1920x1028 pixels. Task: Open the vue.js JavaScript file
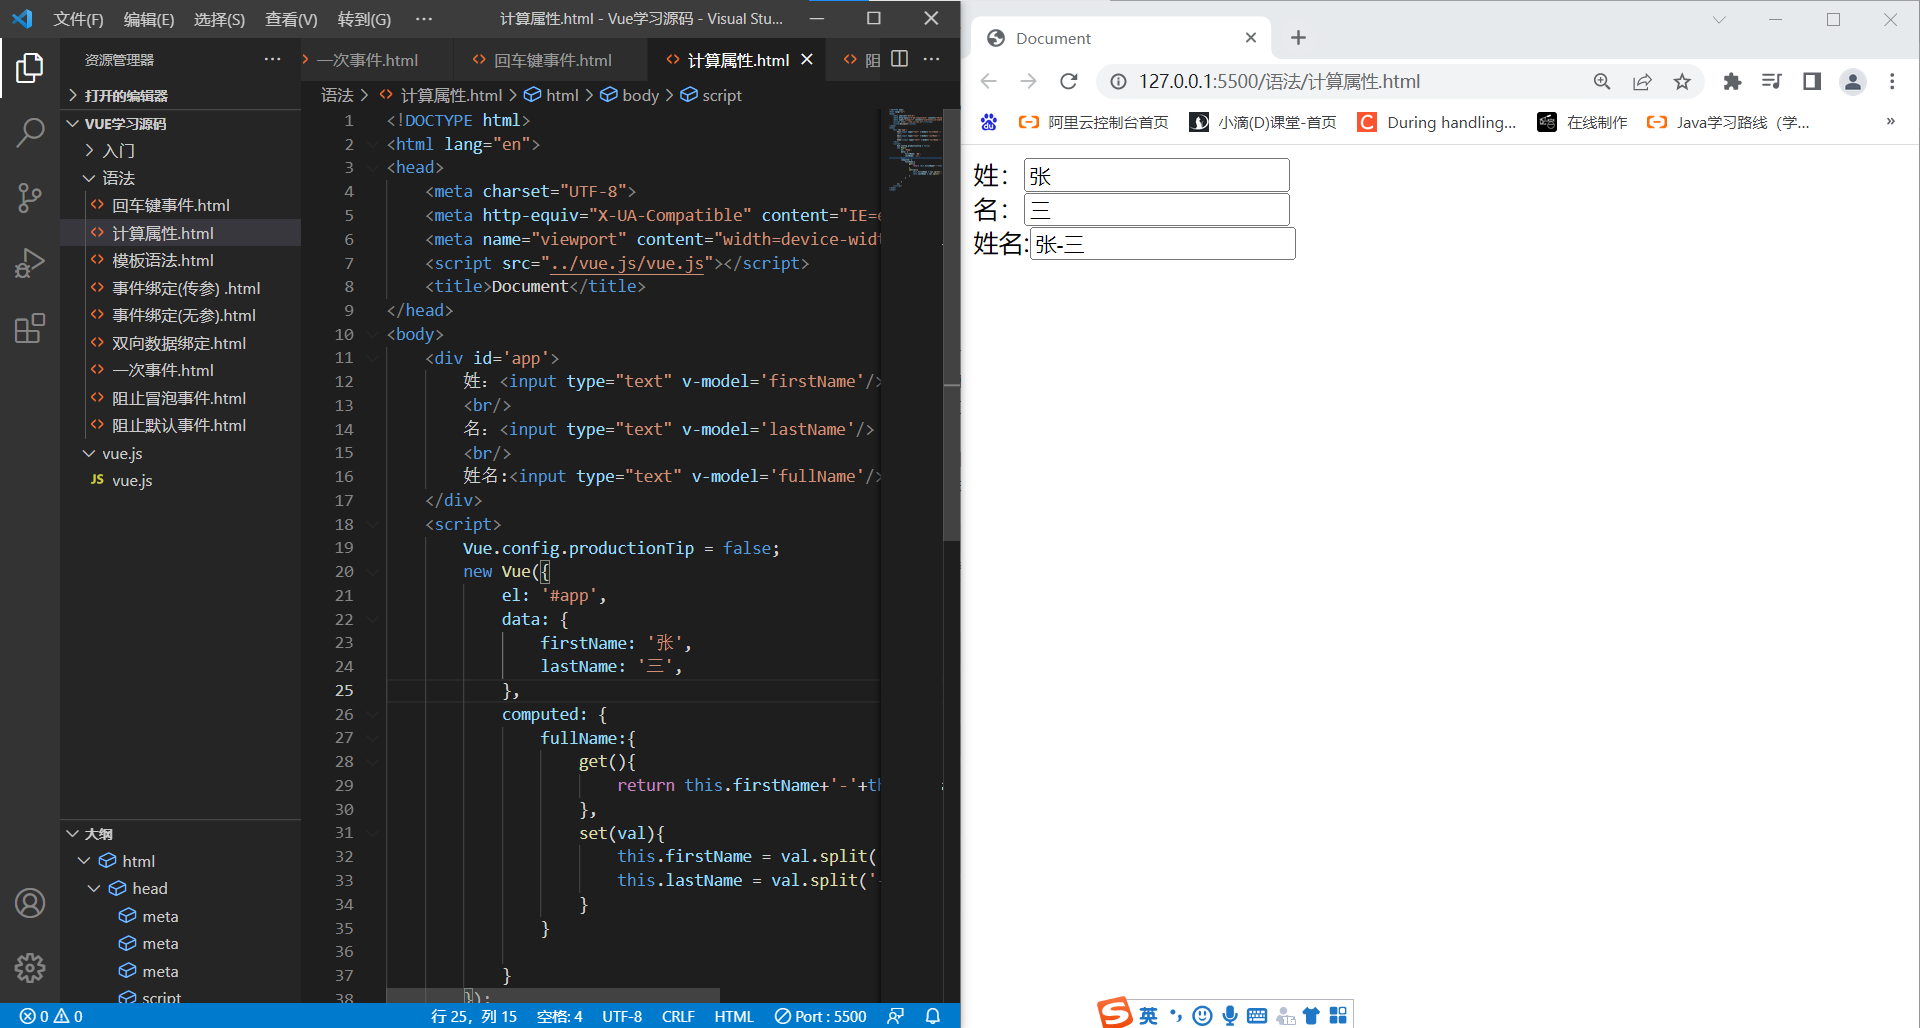pyautogui.click(x=132, y=480)
